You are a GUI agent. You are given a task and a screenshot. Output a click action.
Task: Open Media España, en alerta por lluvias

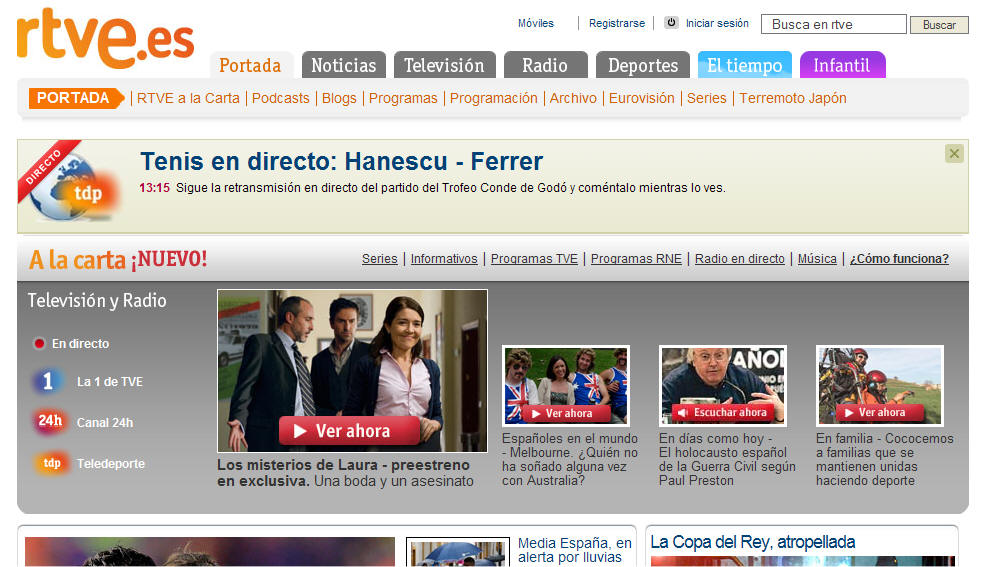[575, 550]
